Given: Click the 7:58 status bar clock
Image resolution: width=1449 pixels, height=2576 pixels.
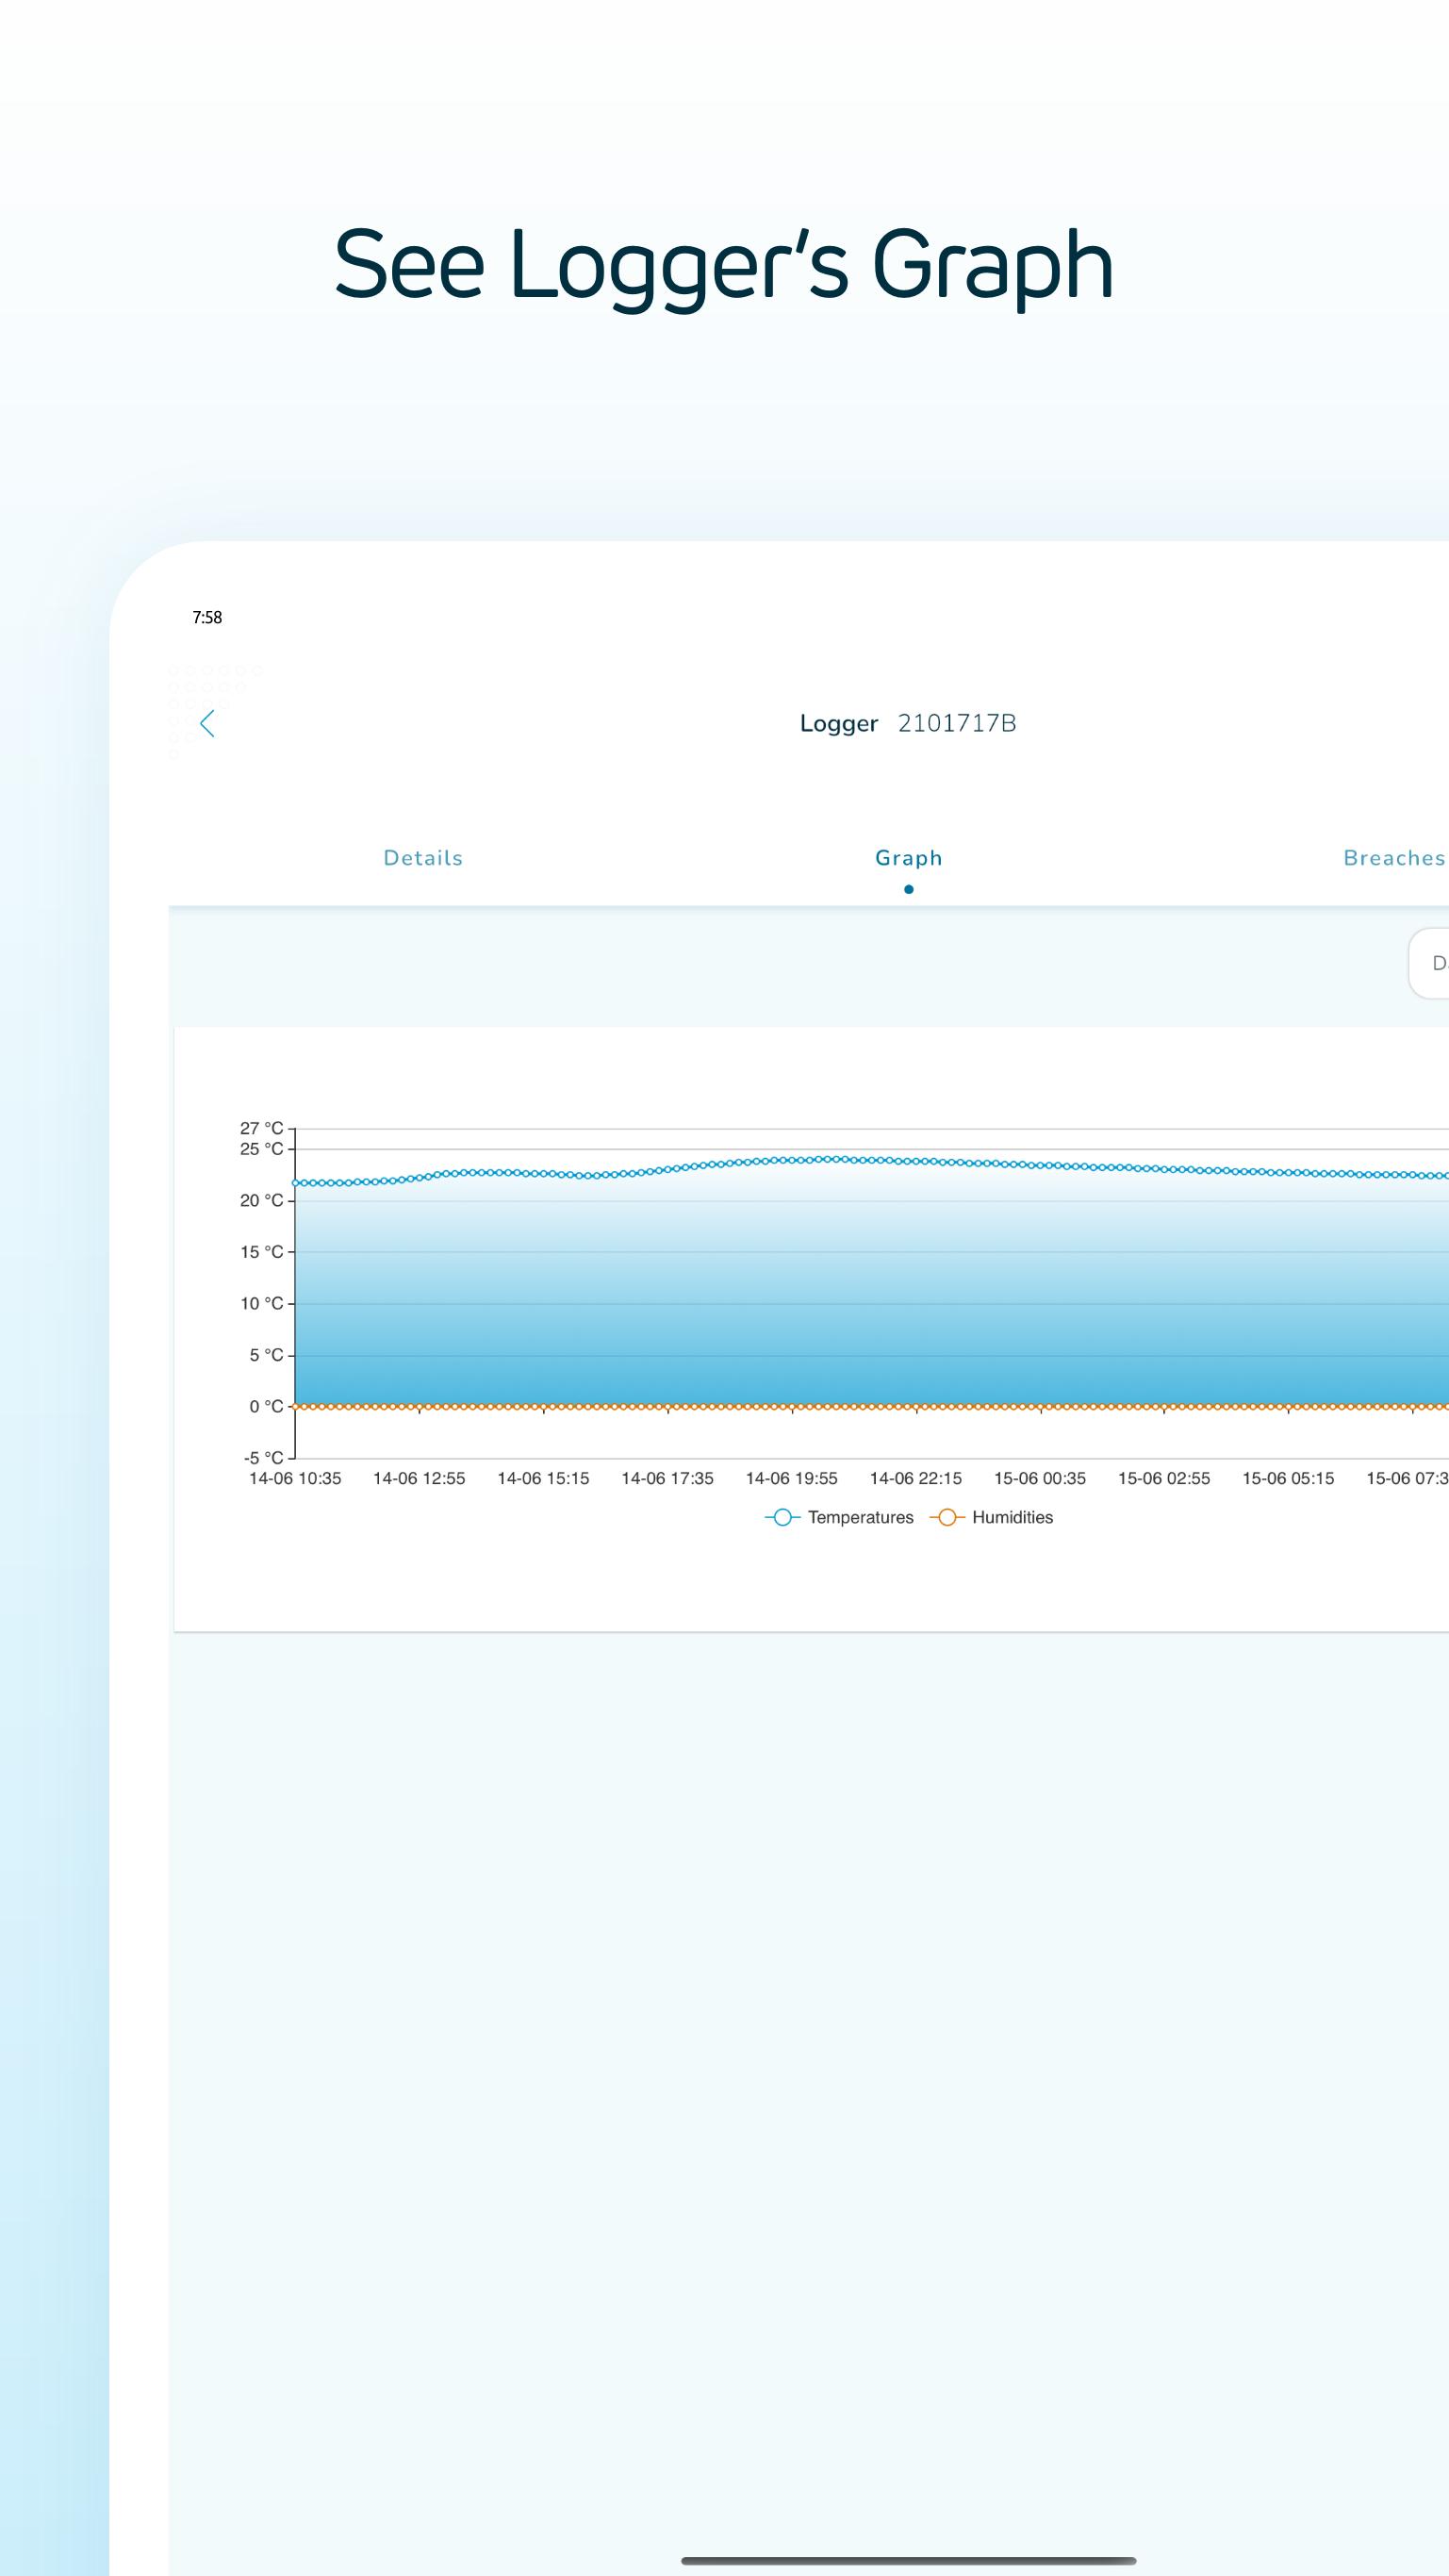Looking at the screenshot, I should pyautogui.click(x=207, y=617).
